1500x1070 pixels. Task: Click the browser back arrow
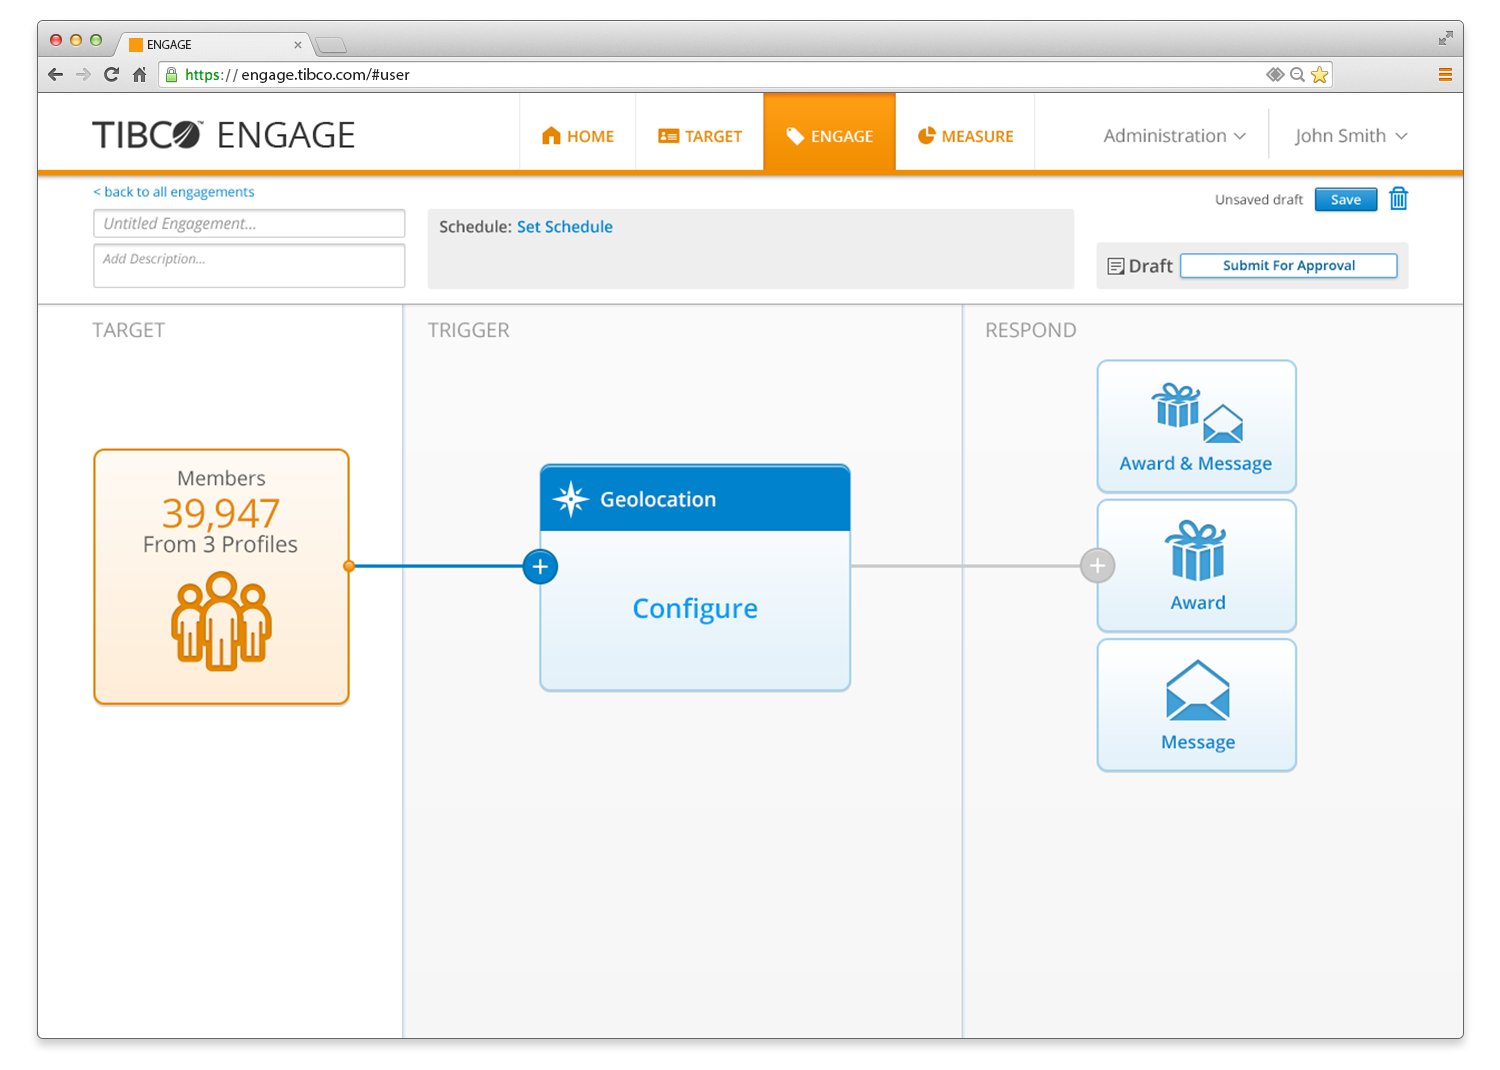point(55,75)
